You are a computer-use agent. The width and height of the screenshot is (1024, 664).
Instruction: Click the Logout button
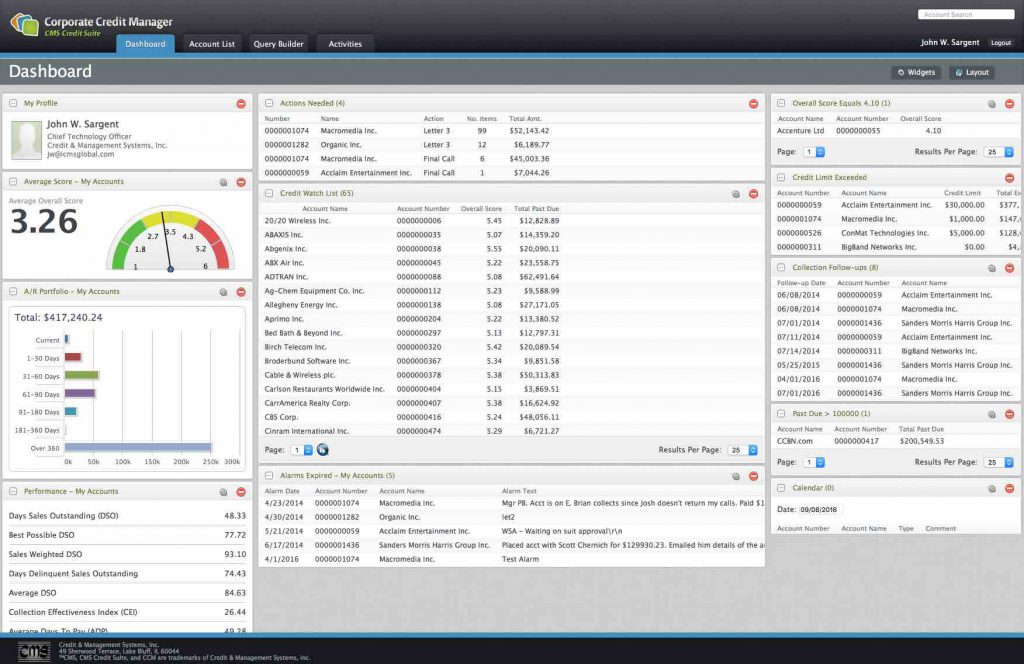tap(1000, 42)
